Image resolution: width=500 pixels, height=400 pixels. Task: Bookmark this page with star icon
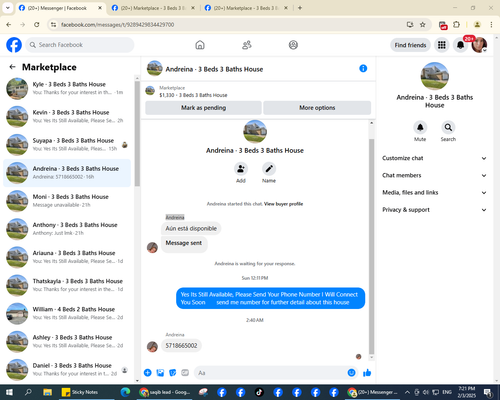[423, 25]
